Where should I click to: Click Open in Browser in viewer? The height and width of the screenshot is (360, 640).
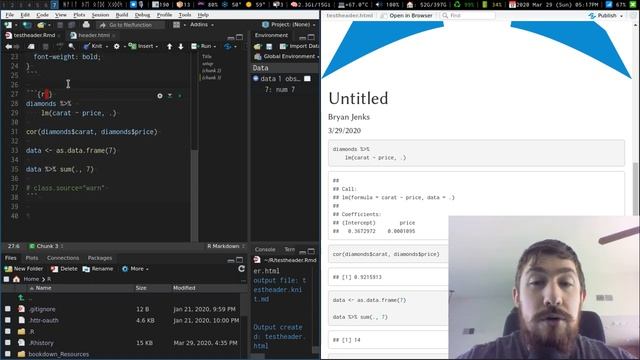(x=407, y=16)
